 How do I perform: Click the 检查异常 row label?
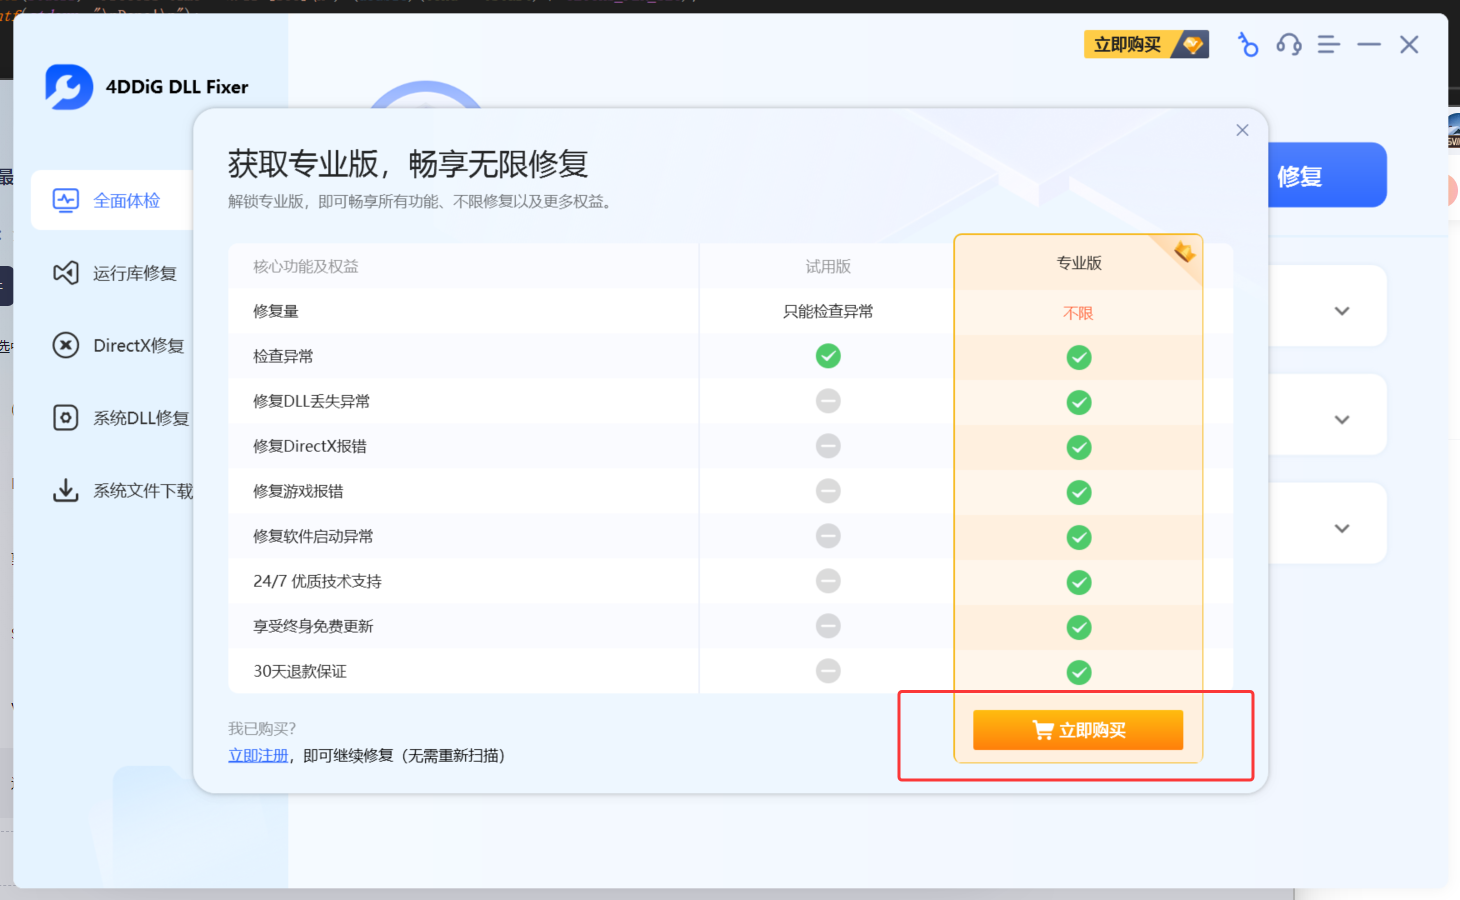283,356
